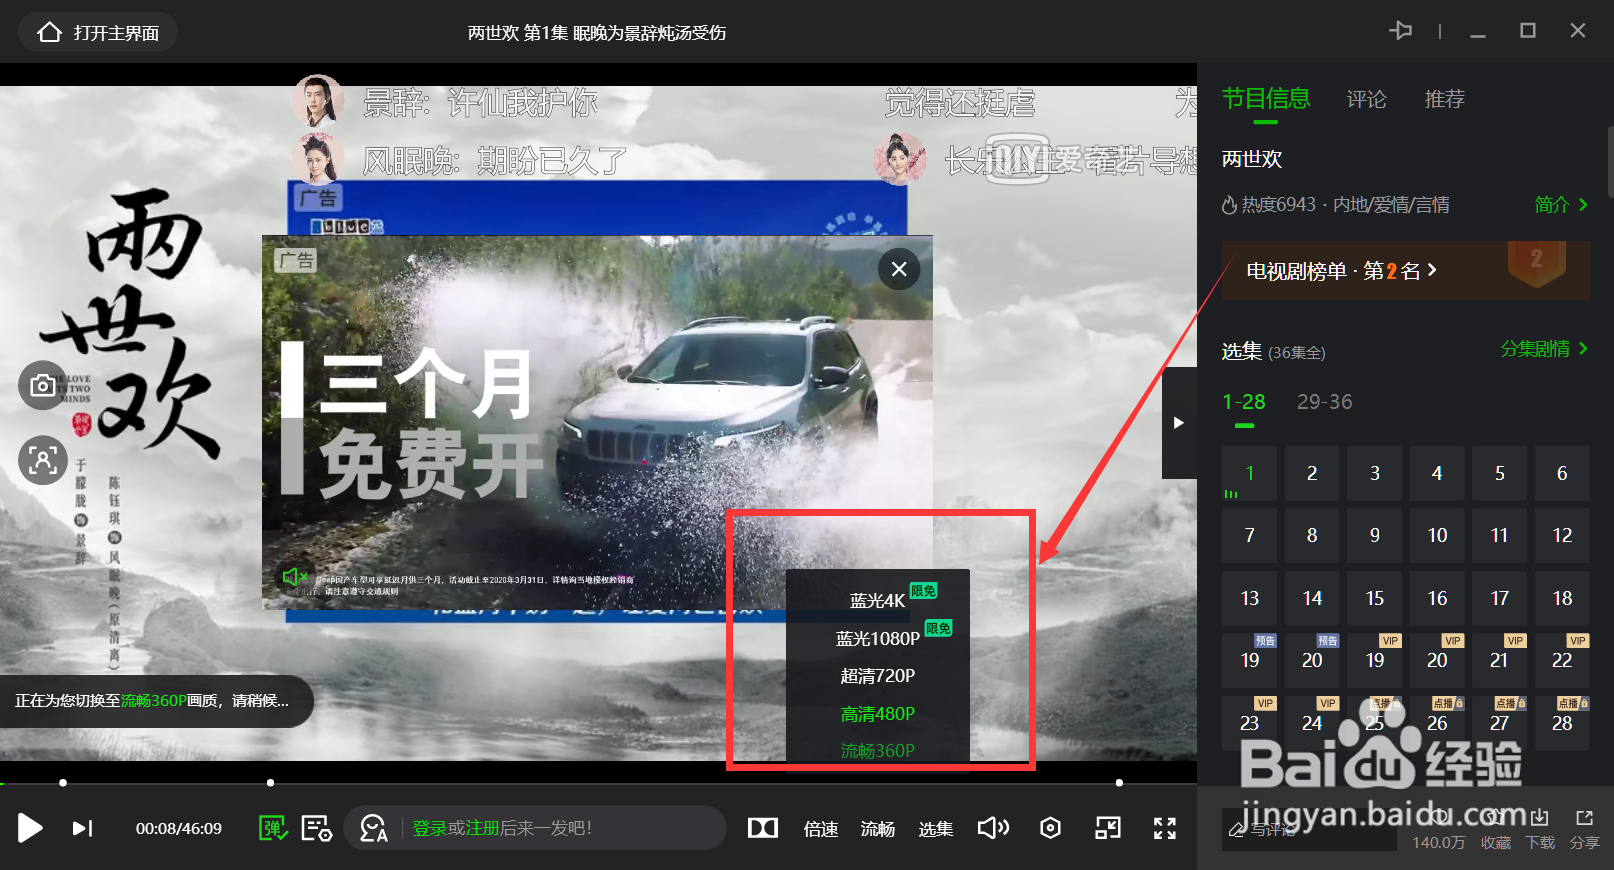Select 蓝光4K quality option

pyautogui.click(x=878, y=600)
